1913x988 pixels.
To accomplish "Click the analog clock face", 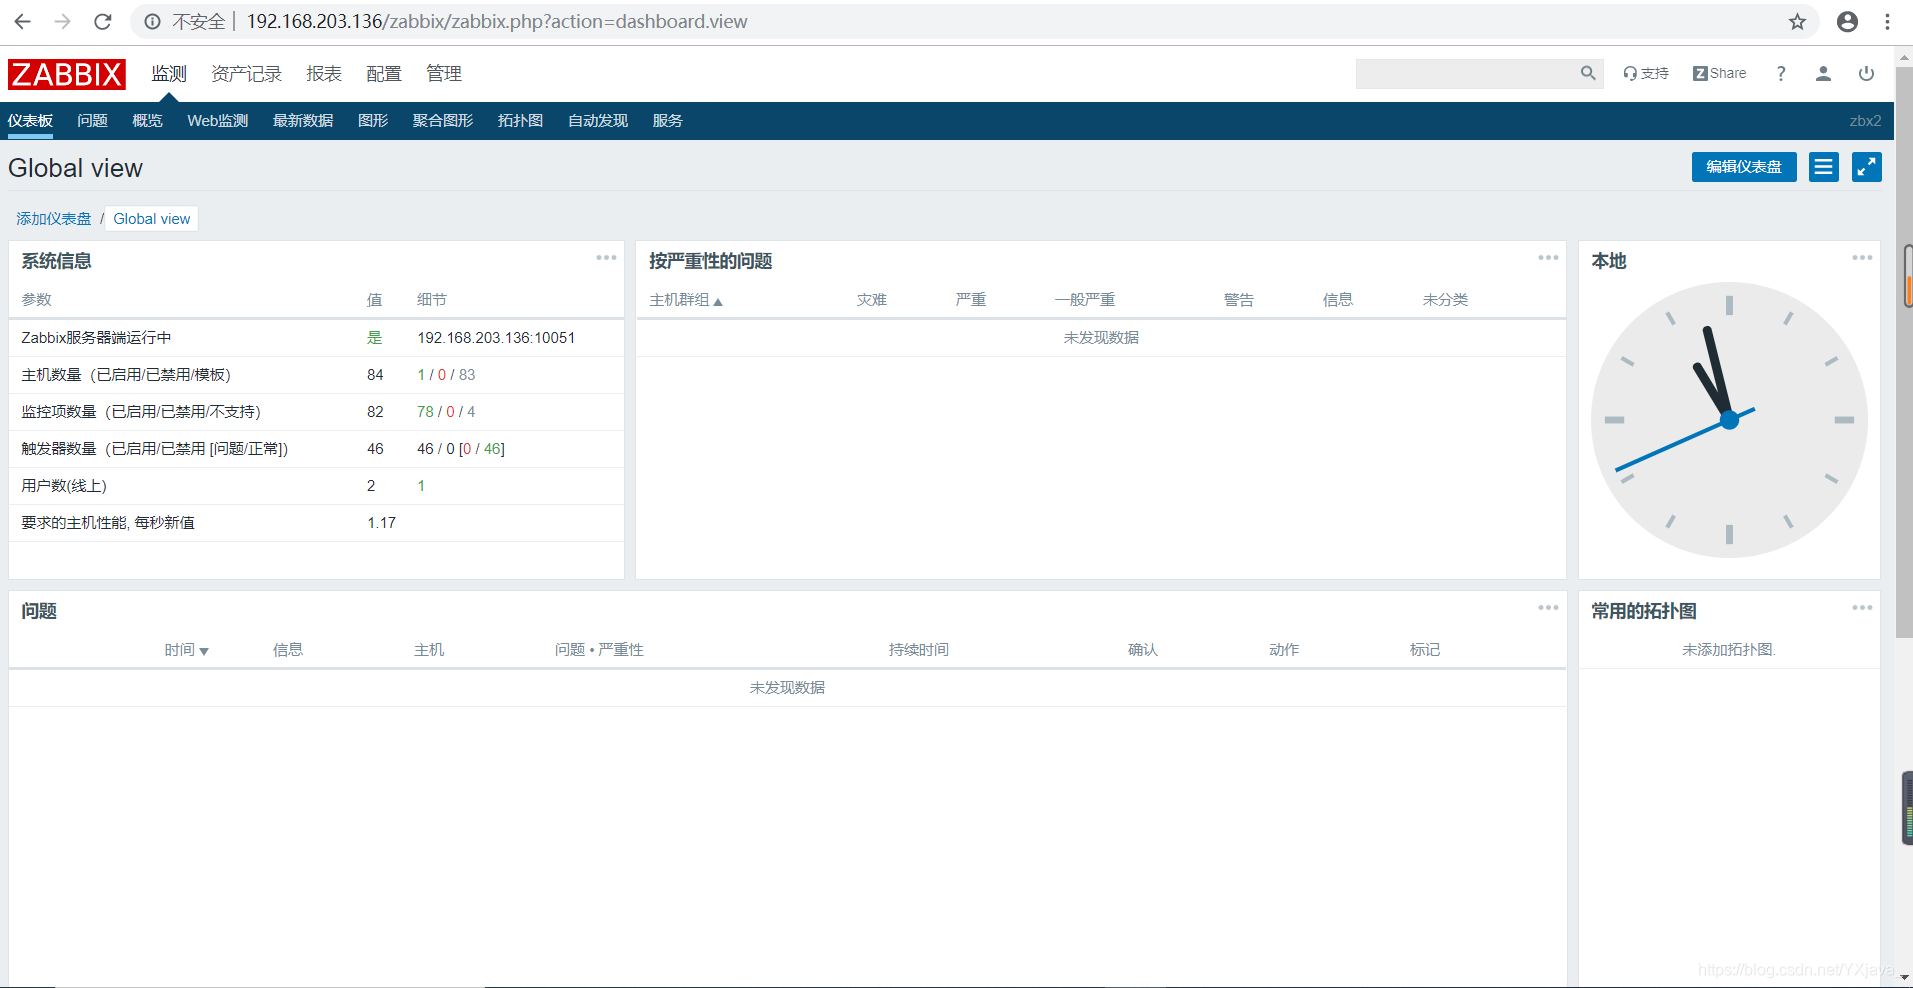I will (x=1729, y=420).
